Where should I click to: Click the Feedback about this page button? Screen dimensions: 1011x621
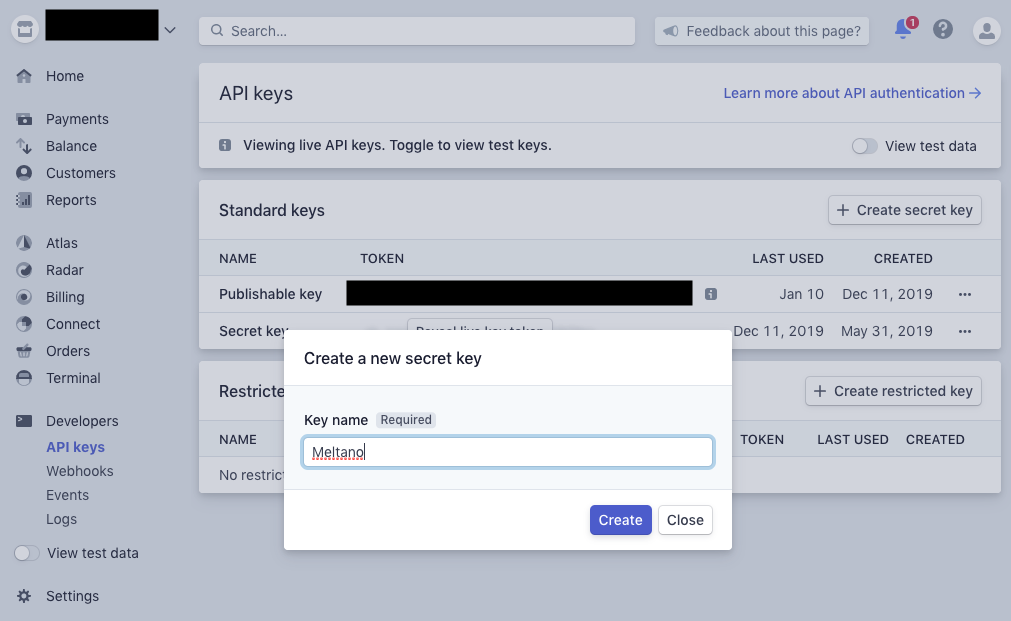click(761, 31)
